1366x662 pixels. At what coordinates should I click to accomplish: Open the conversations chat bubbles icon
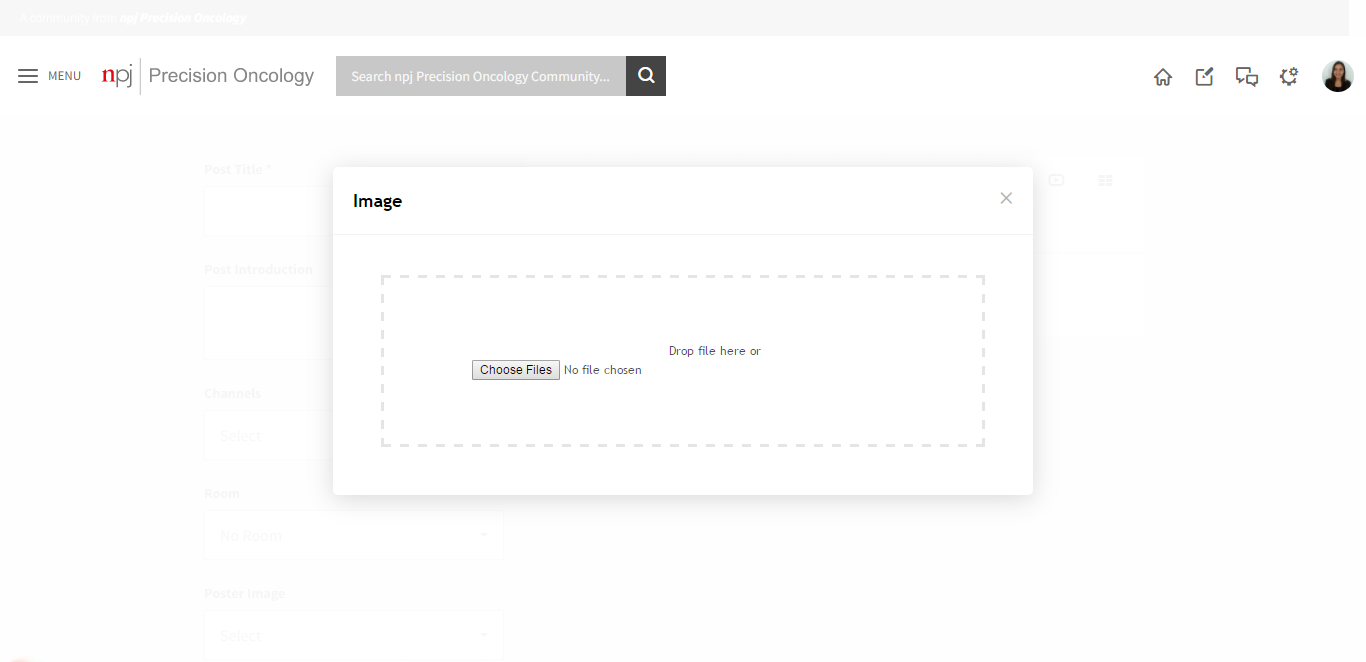coord(1247,76)
